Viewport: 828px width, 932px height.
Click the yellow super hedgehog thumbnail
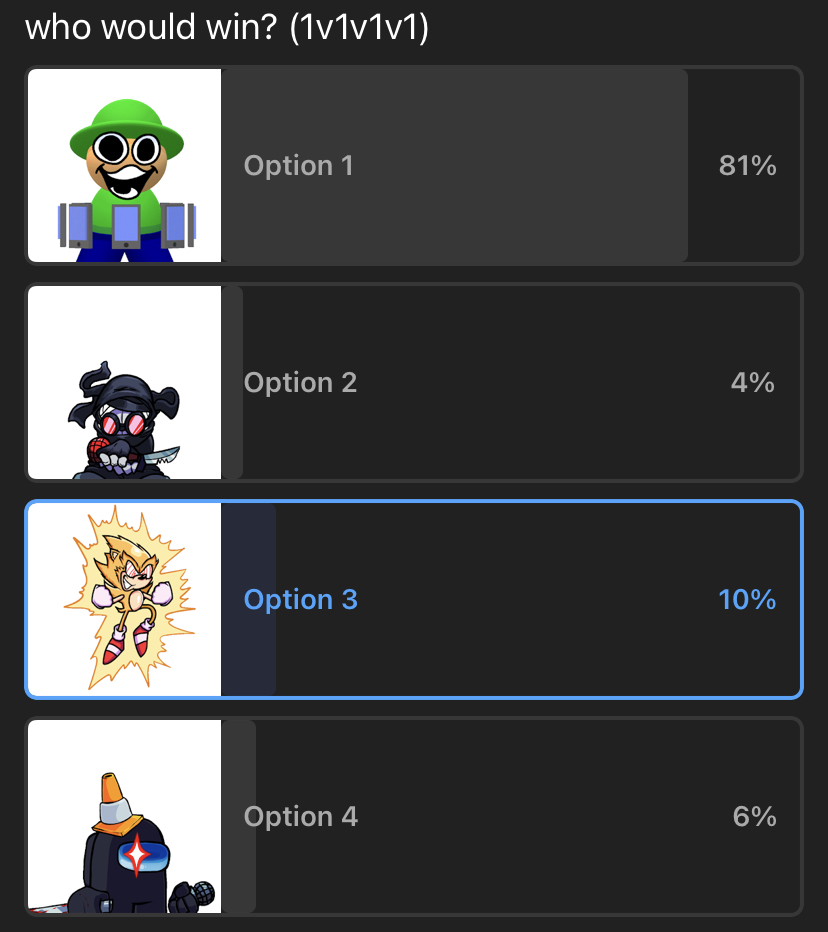point(124,599)
